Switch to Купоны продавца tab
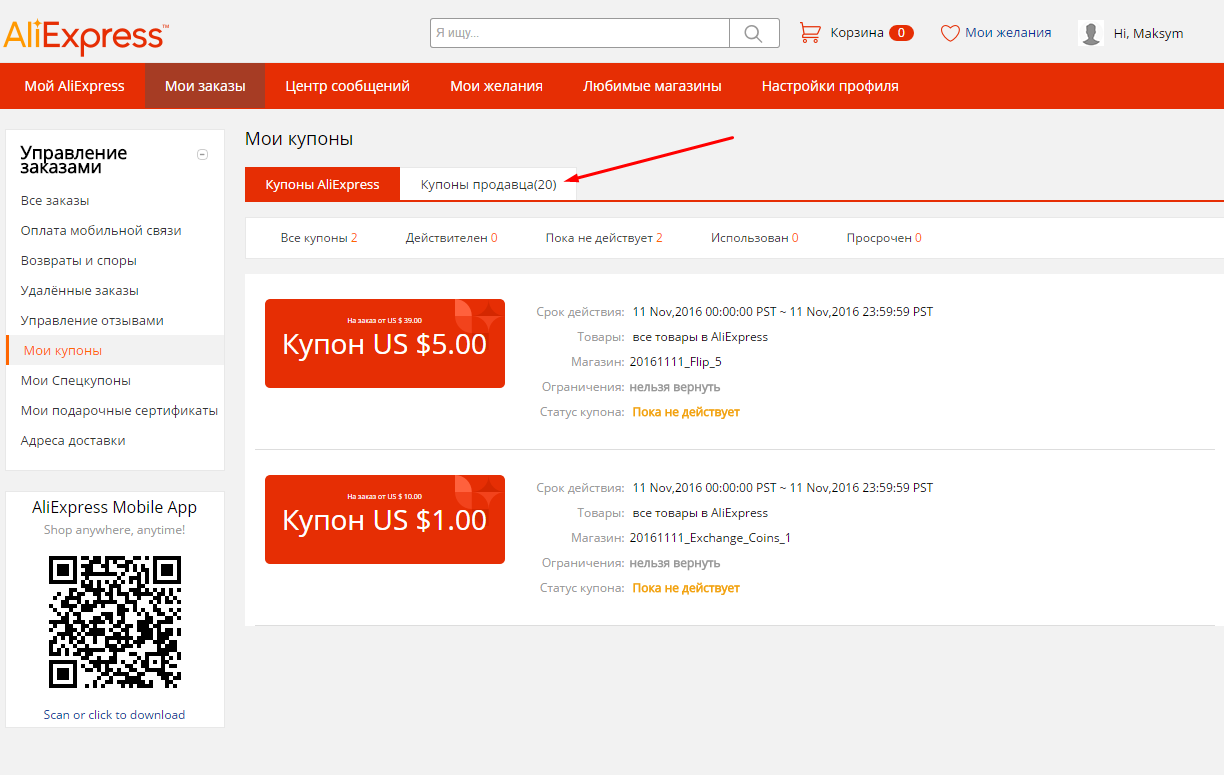 (x=488, y=184)
